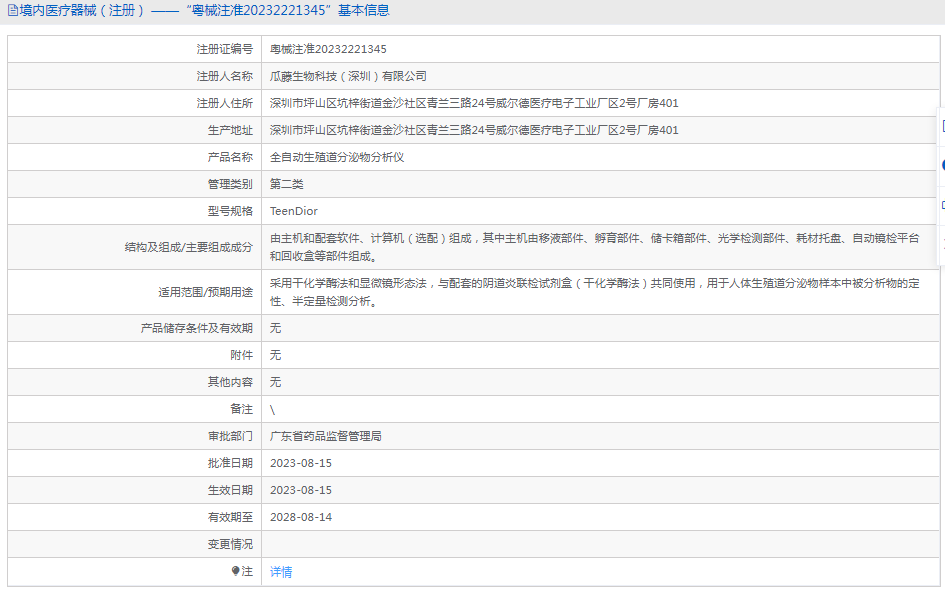The image size is (945, 594).
Task: Click the 适用范围/预期用途 label
Action: 206,292
